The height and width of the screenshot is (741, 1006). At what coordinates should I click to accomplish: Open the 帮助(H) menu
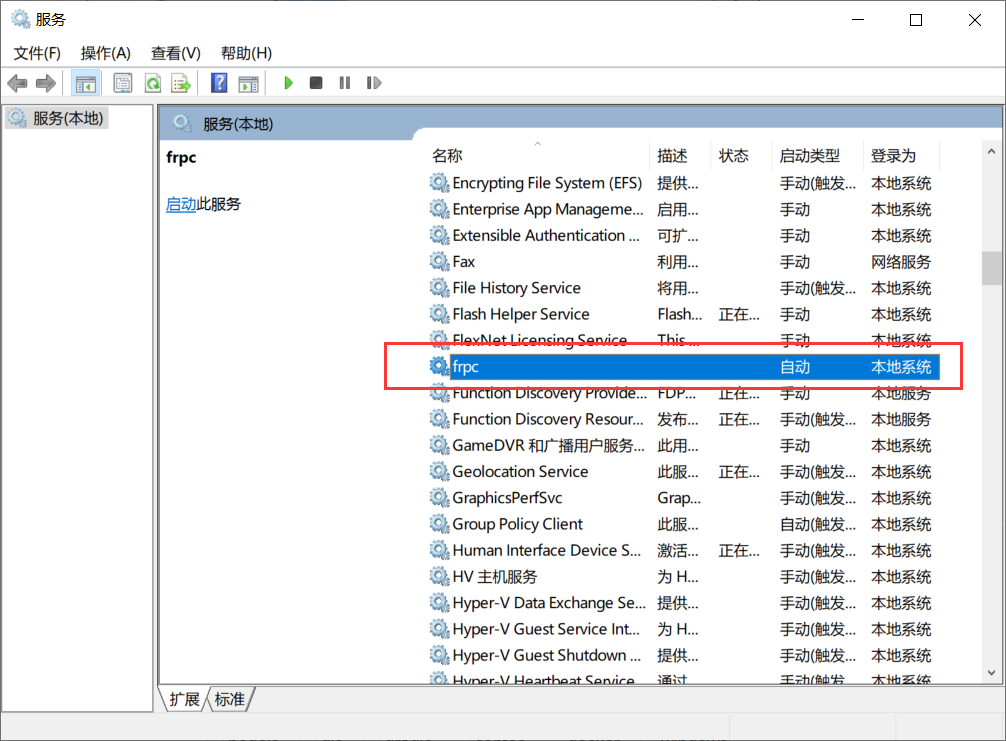click(x=246, y=53)
